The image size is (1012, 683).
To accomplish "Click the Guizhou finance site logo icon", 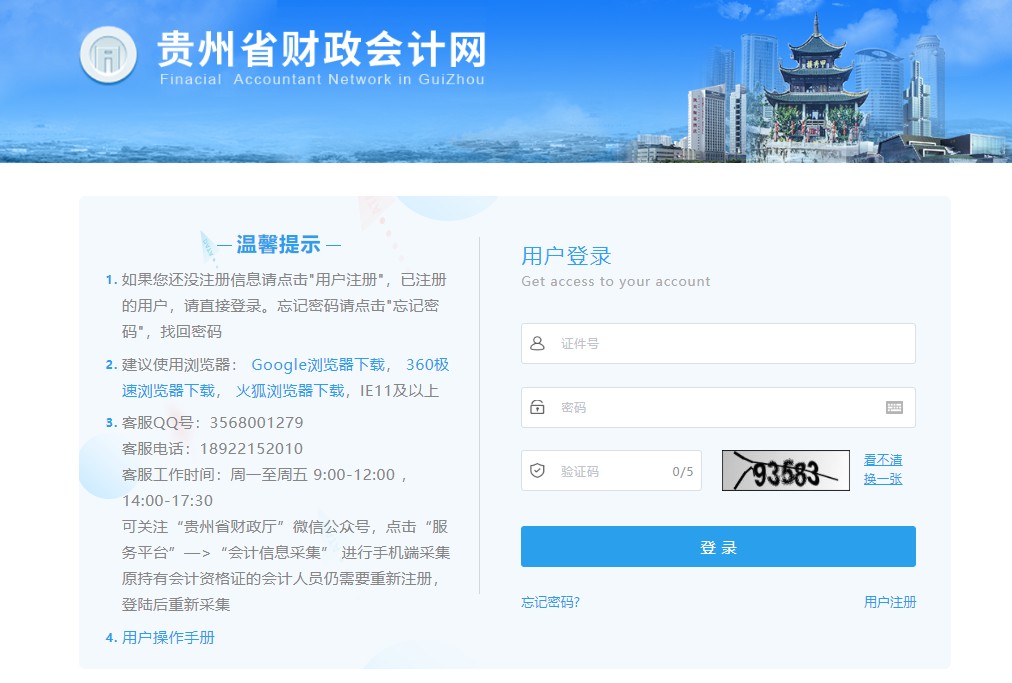I will [x=108, y=55].
